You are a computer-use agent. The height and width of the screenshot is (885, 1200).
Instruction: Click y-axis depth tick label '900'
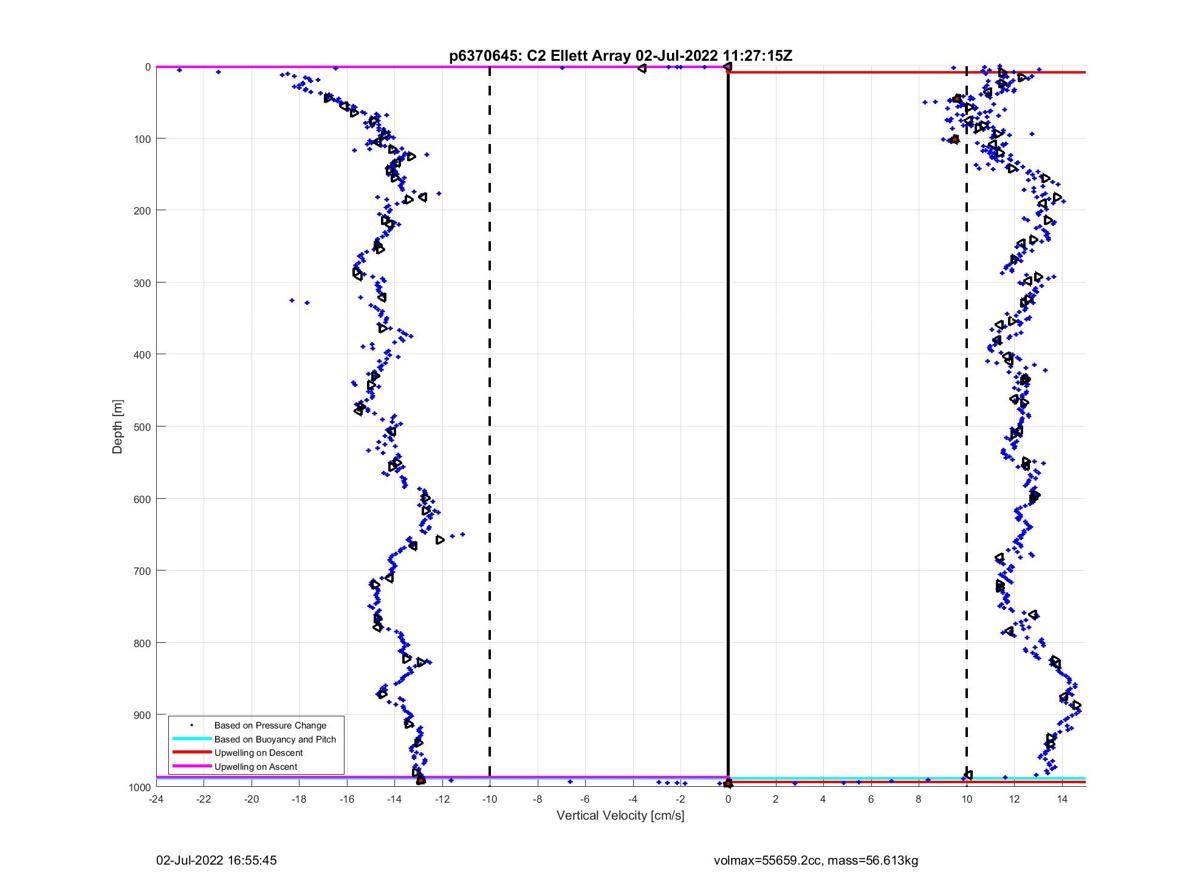[x=141, y=715]
